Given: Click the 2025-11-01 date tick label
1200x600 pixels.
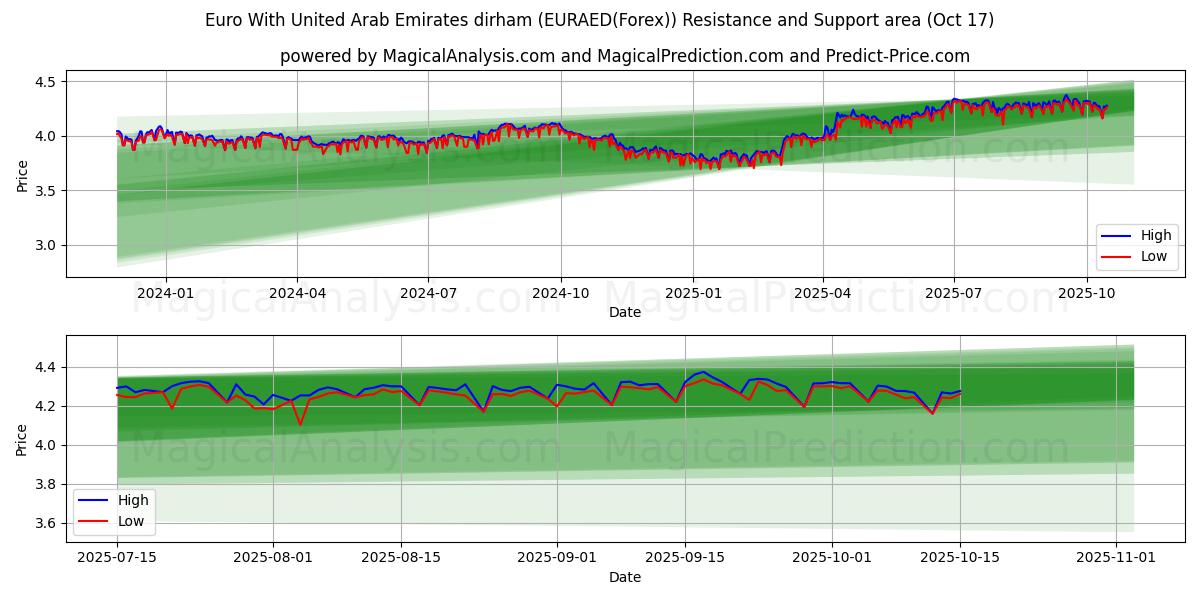Looking at the screenshot, I should tap(1115, 559).
